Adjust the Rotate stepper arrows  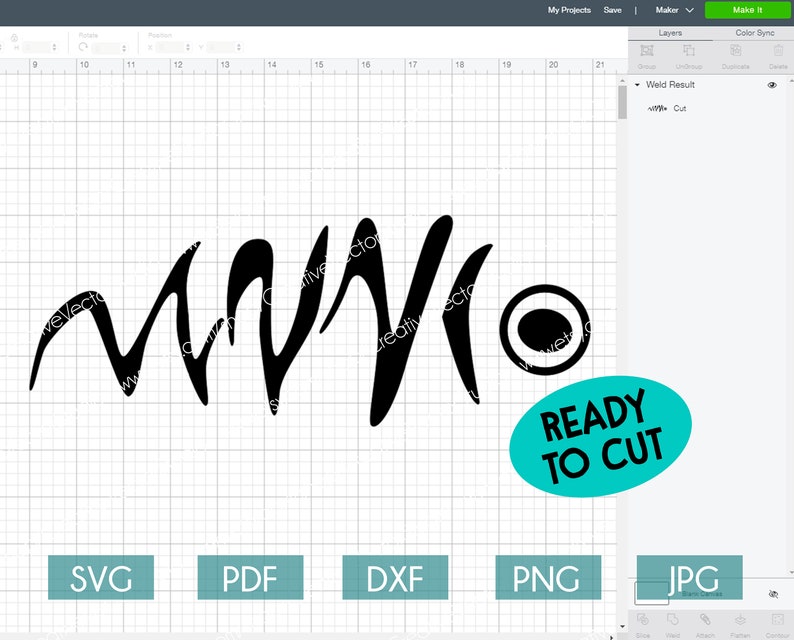coord(124,48)
